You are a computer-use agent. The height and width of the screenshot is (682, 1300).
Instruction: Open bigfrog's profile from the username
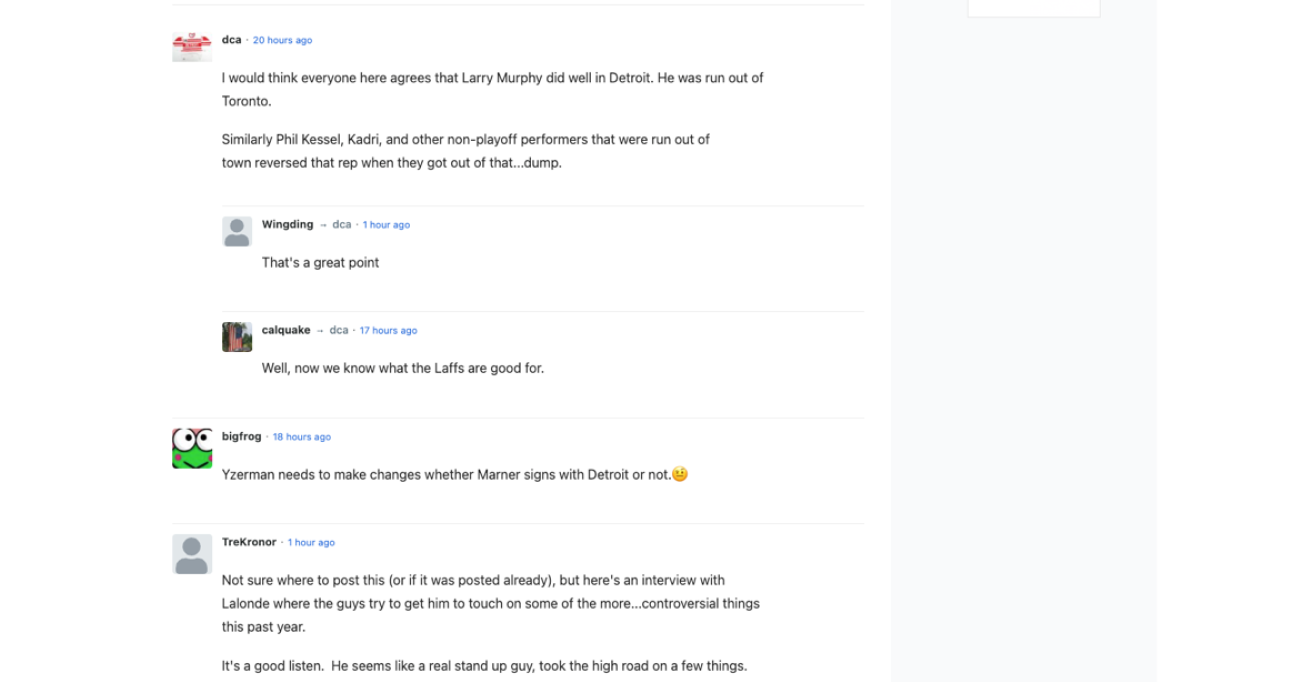tap(241, 436)
